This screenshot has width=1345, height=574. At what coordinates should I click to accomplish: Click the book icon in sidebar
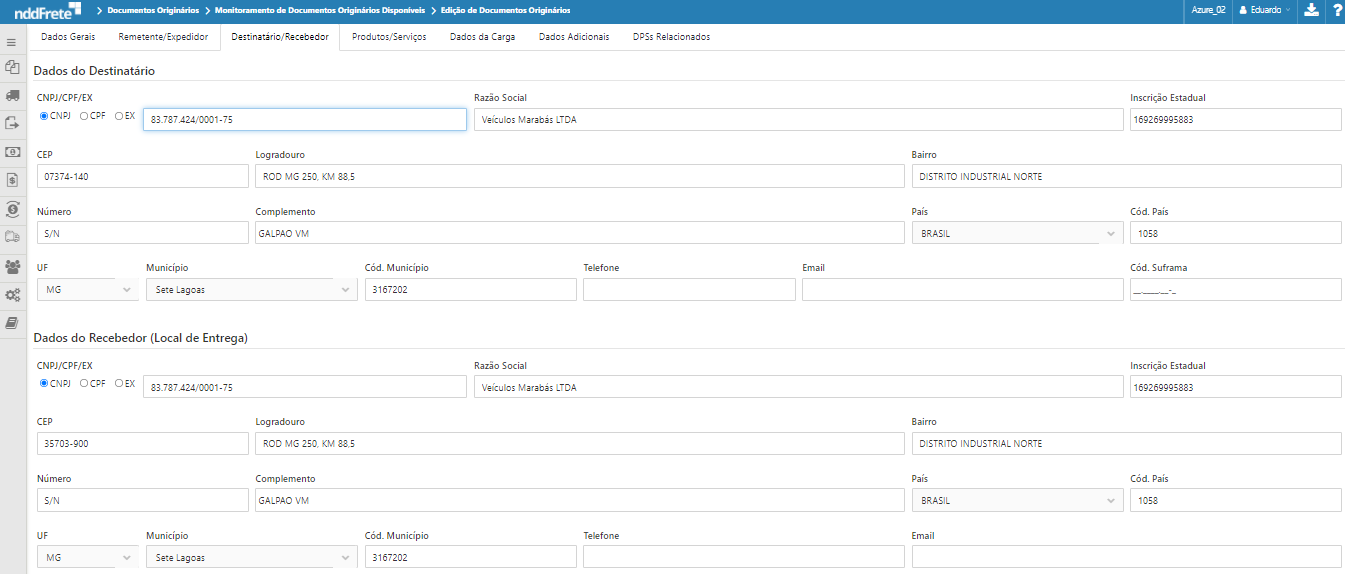point(12,323)
